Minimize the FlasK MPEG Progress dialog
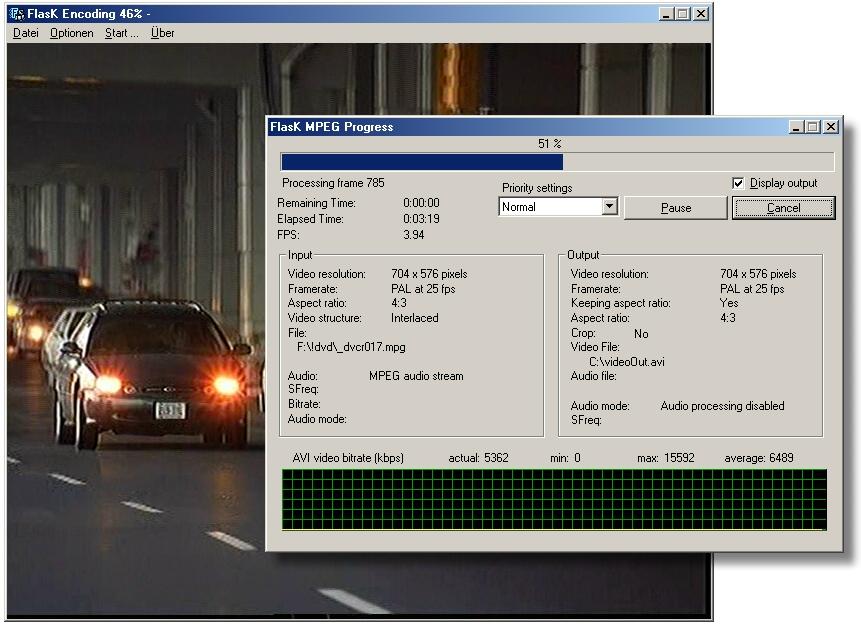Viewport: 861px width, 626px height. pos(796,127)
